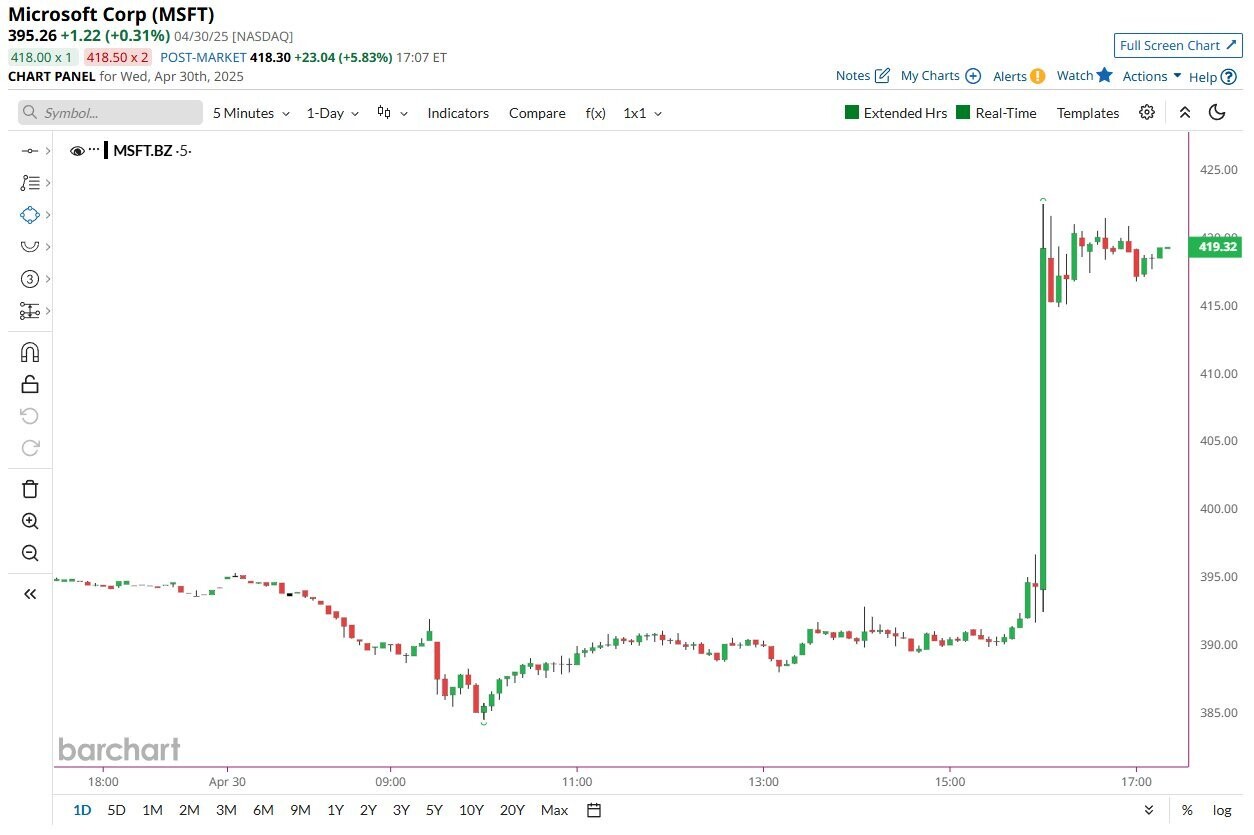Viewport: 1254px width, 835px height.
Task: Select the 2M range tab
Action: pos(189,810)
